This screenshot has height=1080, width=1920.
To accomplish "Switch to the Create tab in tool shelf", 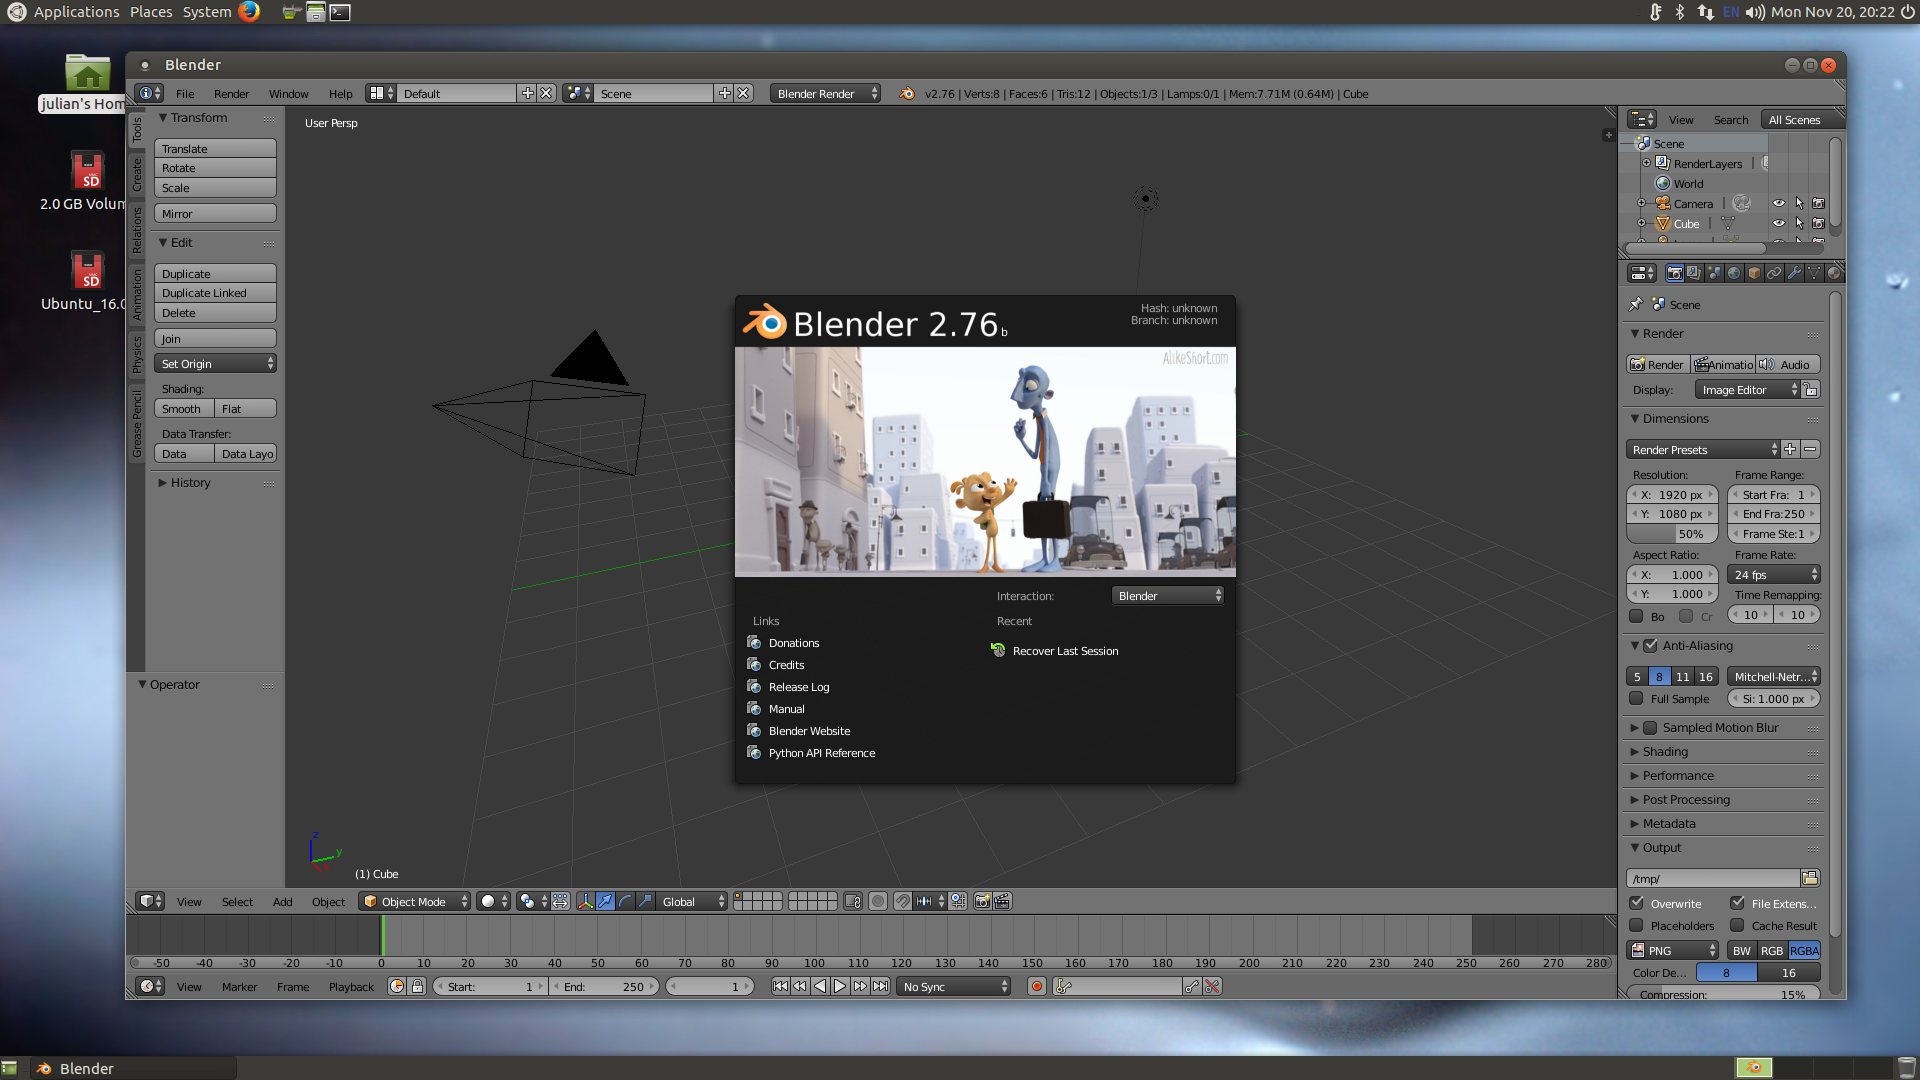I will click(x=137, y=175).
